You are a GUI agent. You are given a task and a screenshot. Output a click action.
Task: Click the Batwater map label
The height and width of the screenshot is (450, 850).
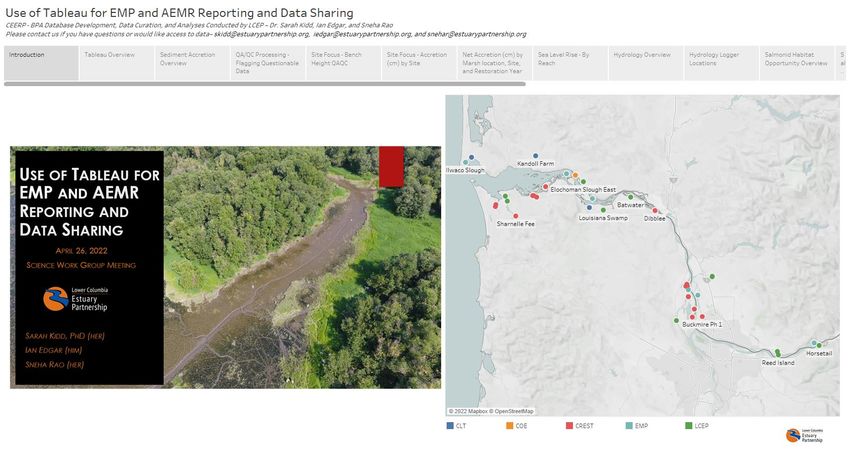pos(630,205)
